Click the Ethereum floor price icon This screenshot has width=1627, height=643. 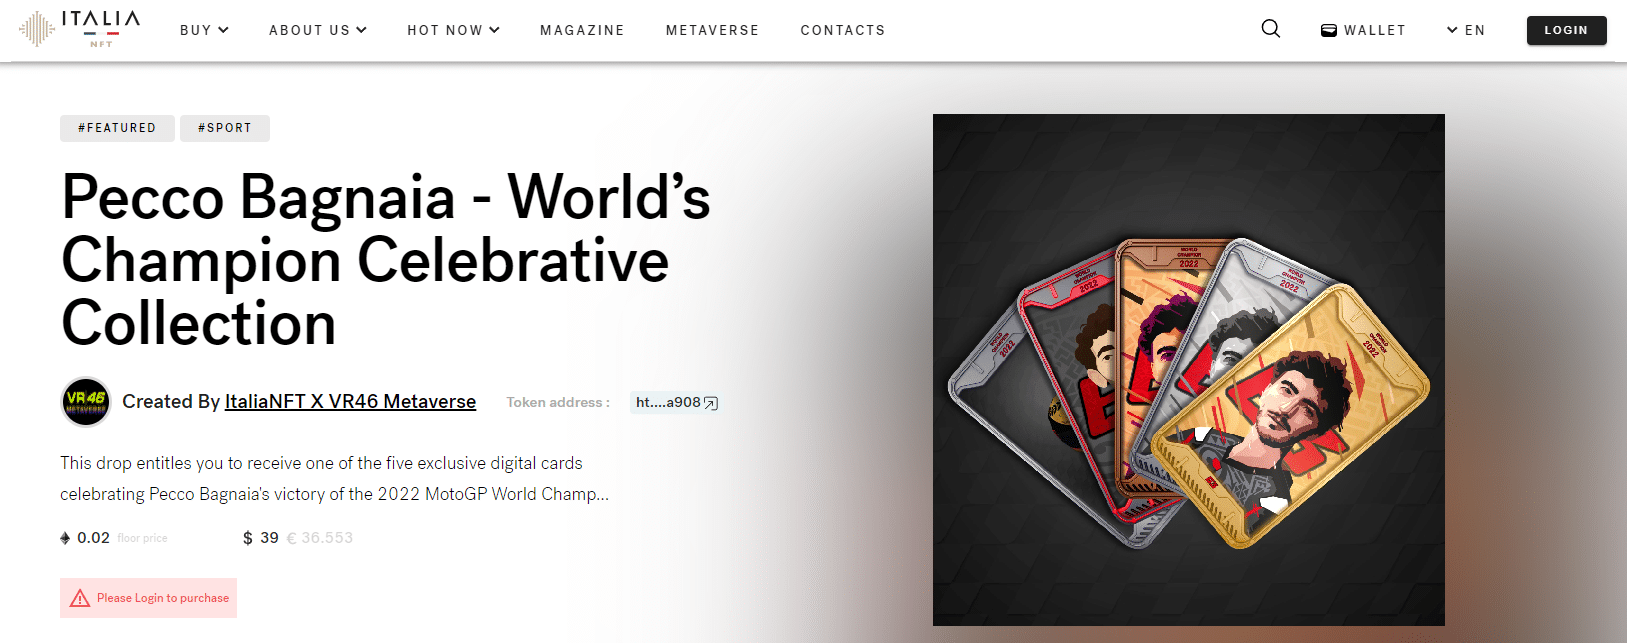click(65, 538)
